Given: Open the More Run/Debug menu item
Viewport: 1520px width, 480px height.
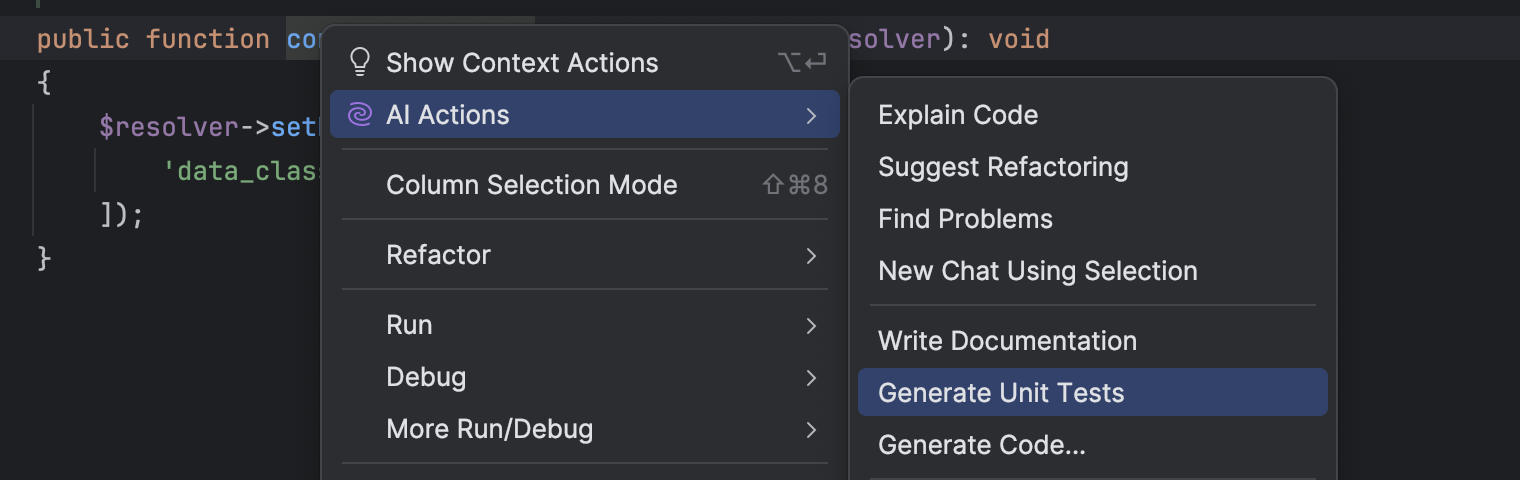Looking at the screenshot, I should point(489,429).
